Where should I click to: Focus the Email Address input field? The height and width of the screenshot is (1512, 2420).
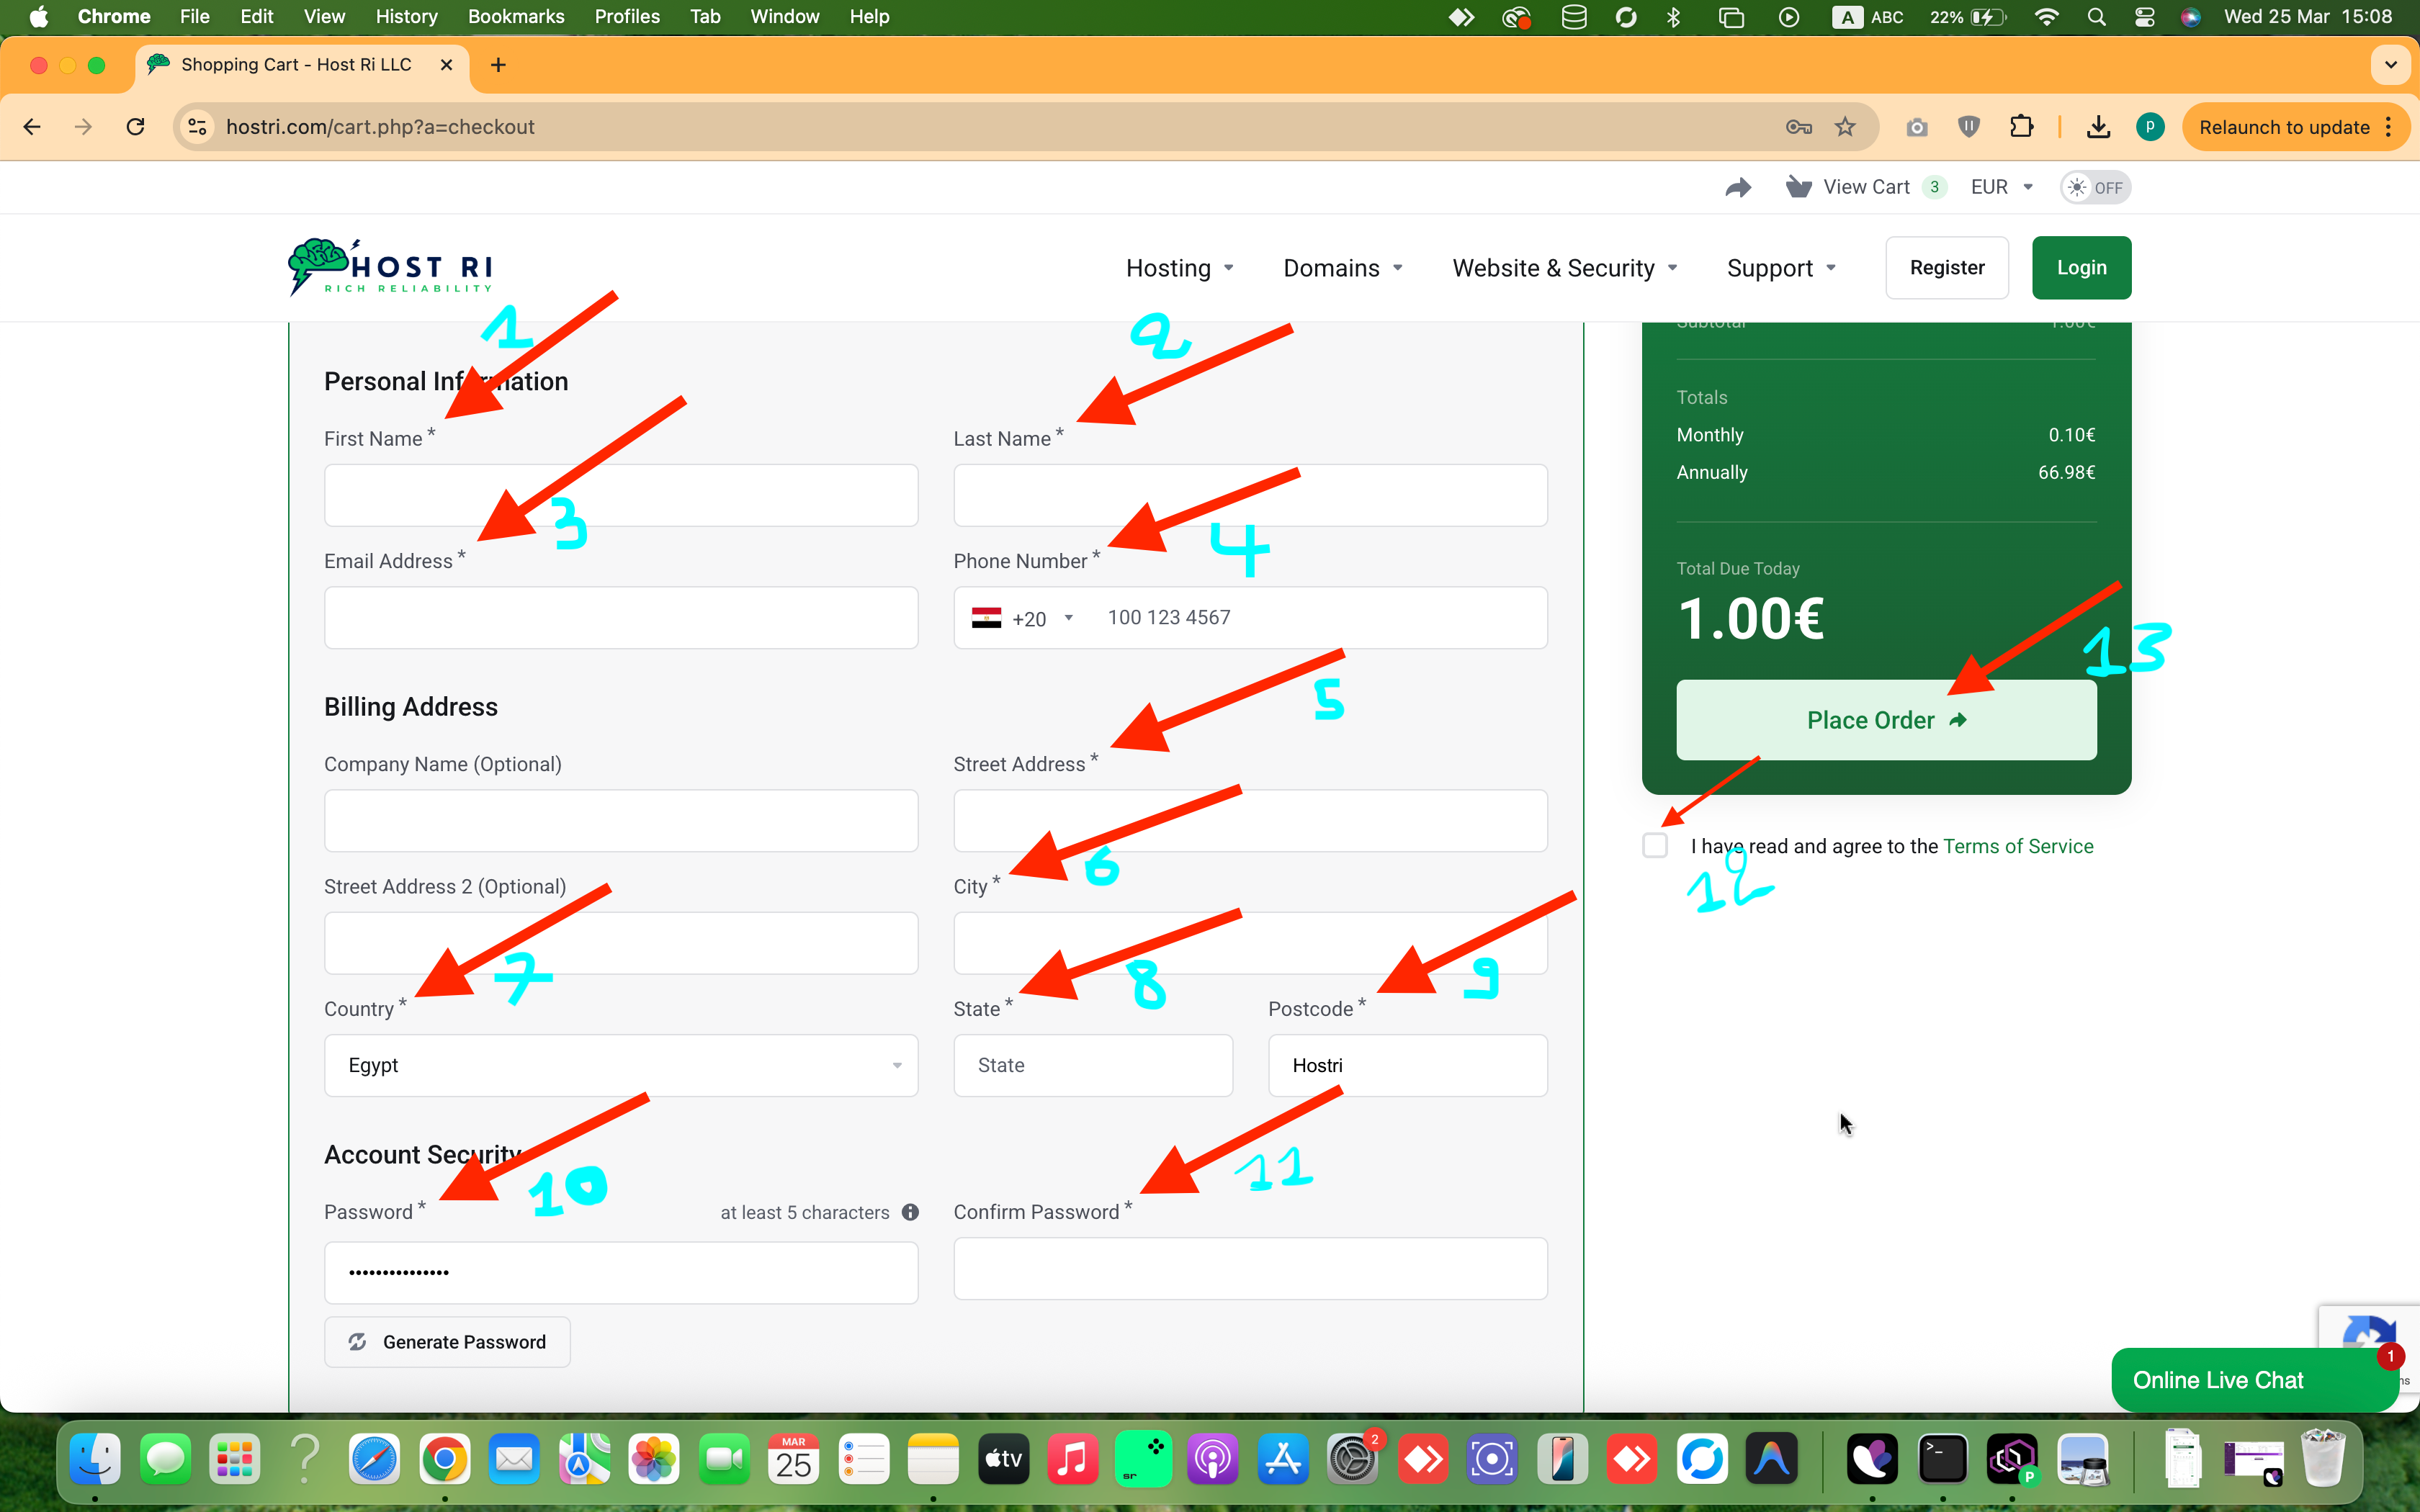pyautogui.click(x=620, y=618)
